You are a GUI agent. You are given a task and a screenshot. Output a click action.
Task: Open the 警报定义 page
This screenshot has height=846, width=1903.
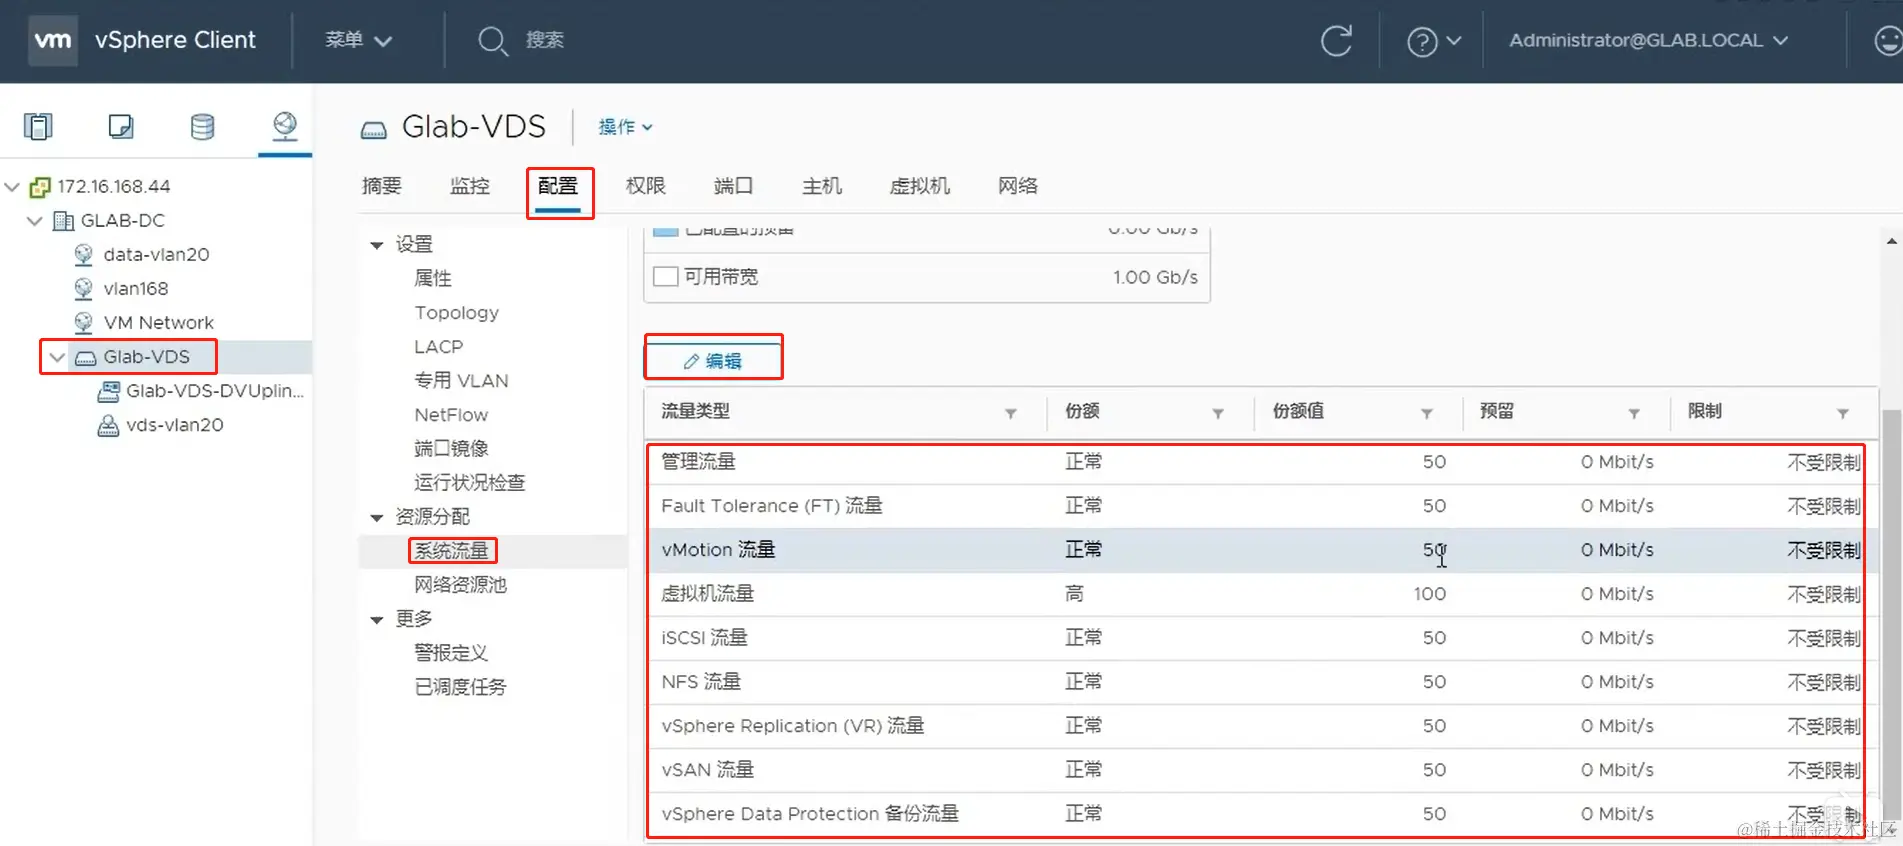451,653
